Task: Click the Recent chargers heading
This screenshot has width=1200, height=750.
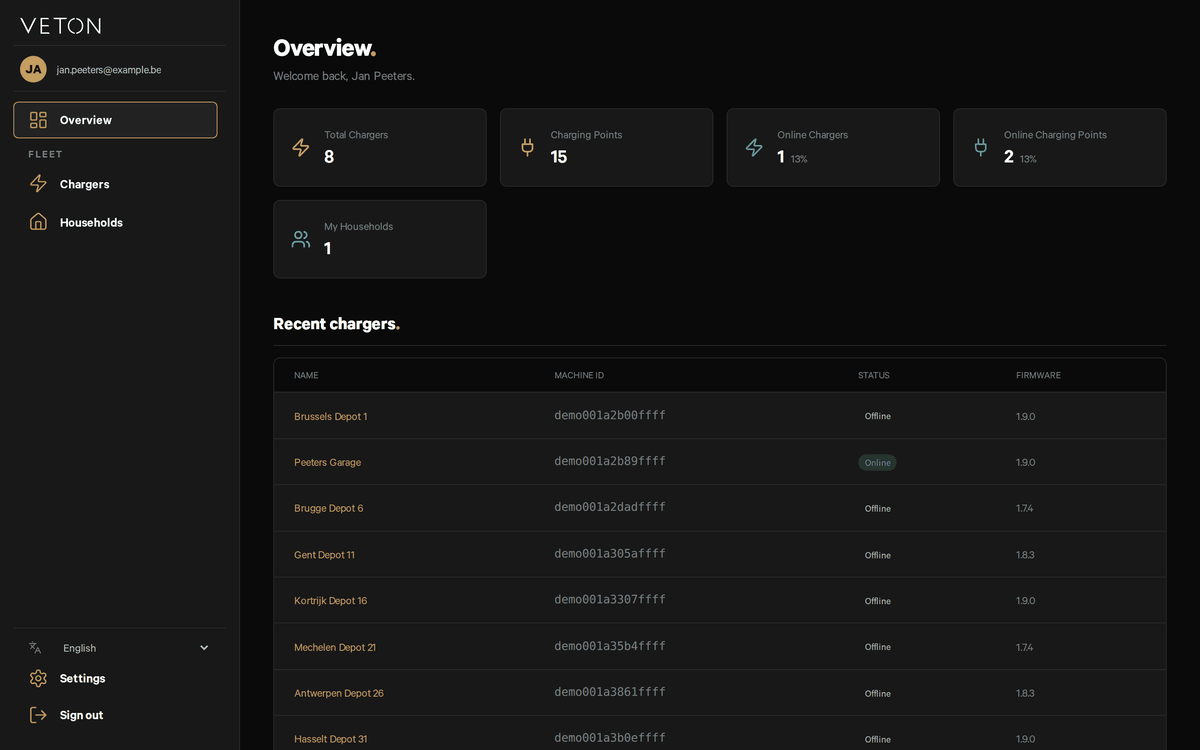Action: [336, 324]
